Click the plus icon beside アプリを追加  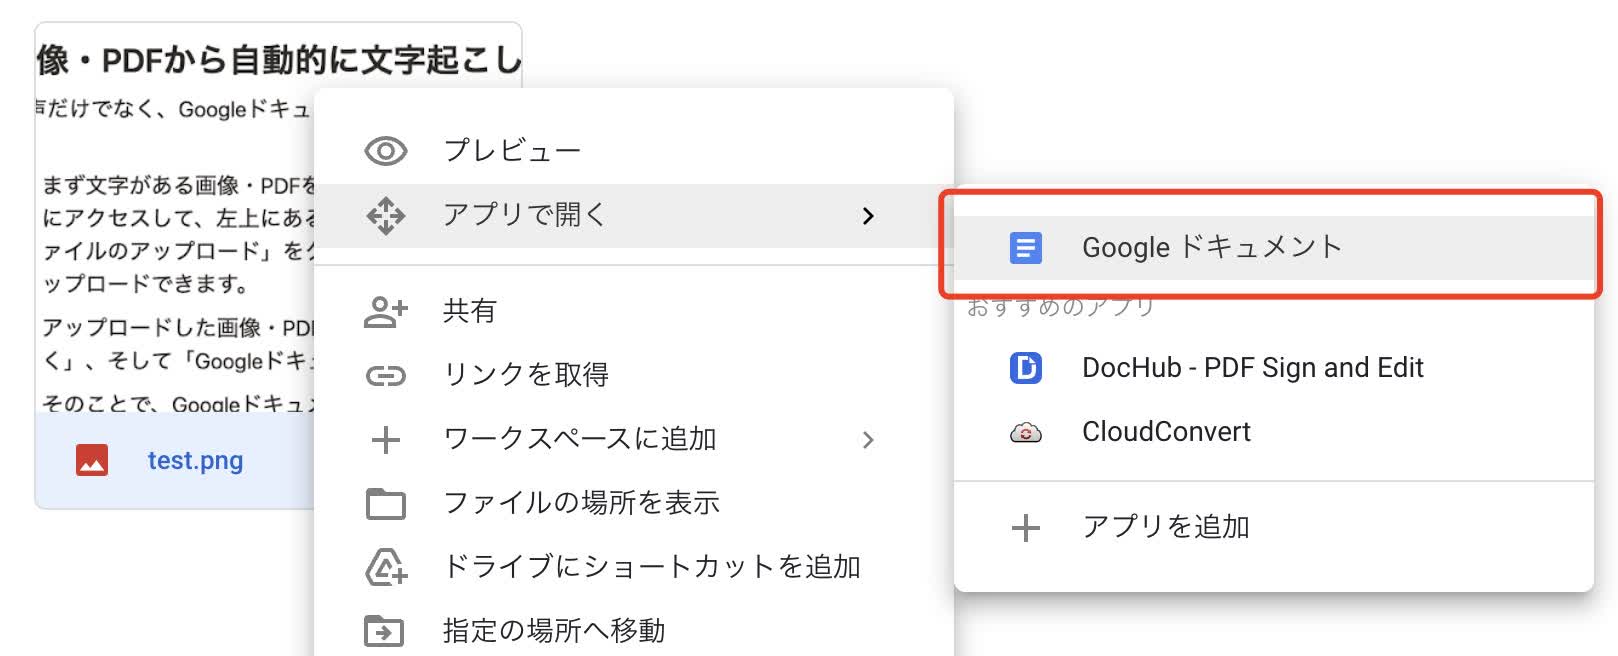click(x=1026, y=527)
